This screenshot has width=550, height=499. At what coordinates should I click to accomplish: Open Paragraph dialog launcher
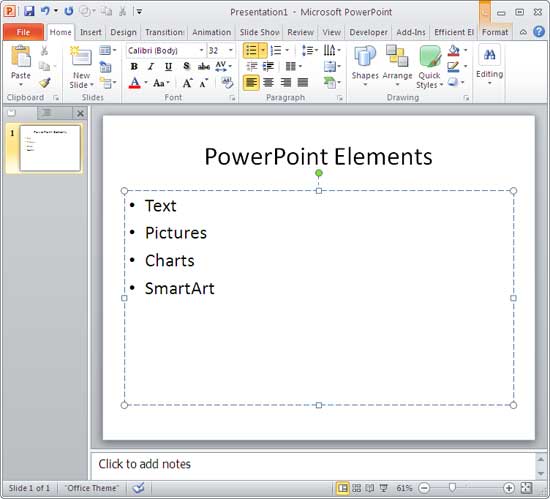click(340, 98)
